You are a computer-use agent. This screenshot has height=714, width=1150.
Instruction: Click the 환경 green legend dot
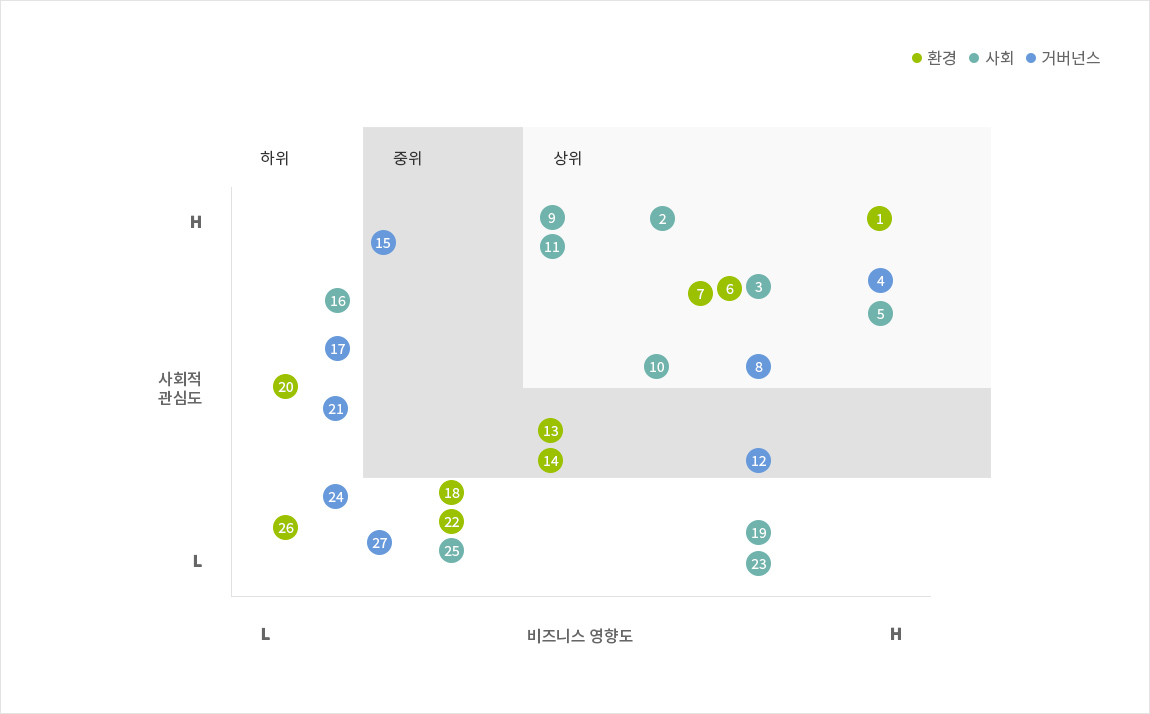point(917,58)
